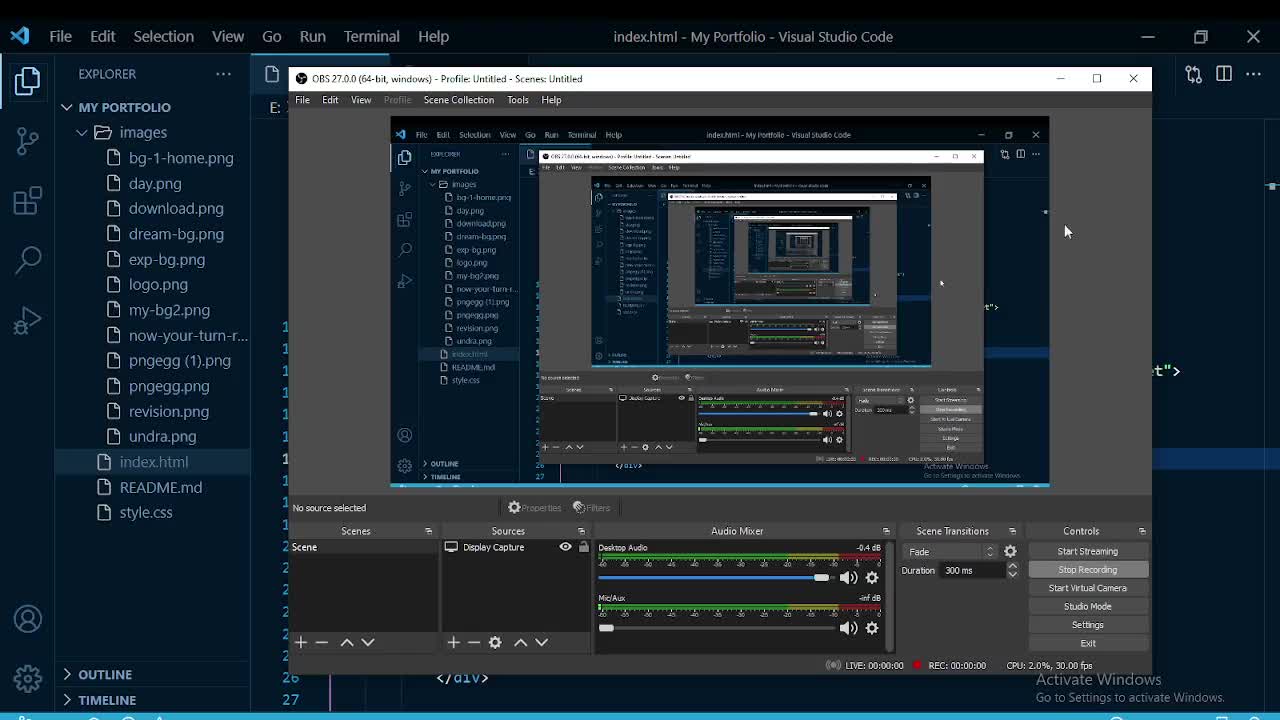Image resolution: width=1280 pixels, height=720 pixels.
Task: Add a new source with plus icon
Action: click(453, 642)
